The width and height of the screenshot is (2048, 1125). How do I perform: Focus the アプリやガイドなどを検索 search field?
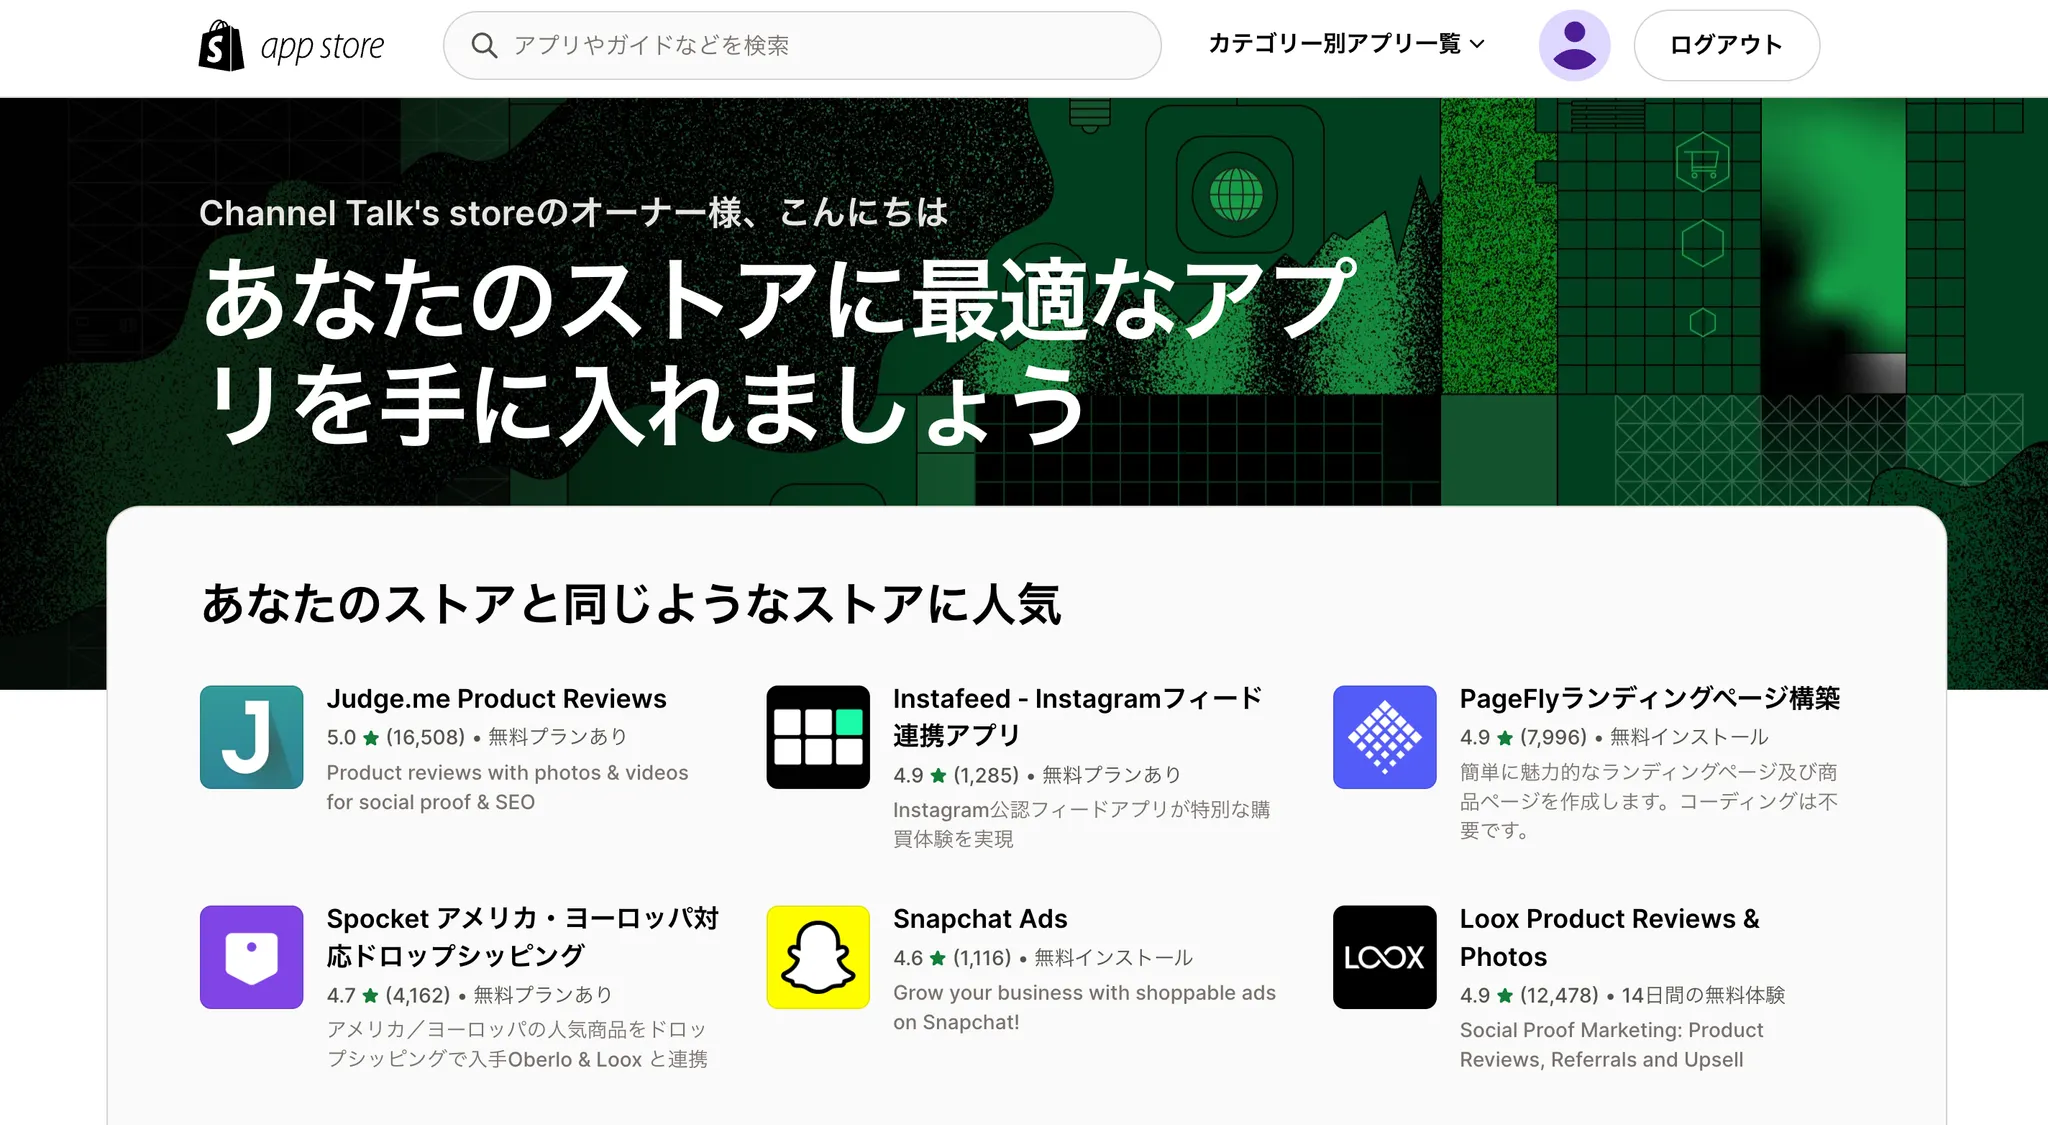coord(802,45)
